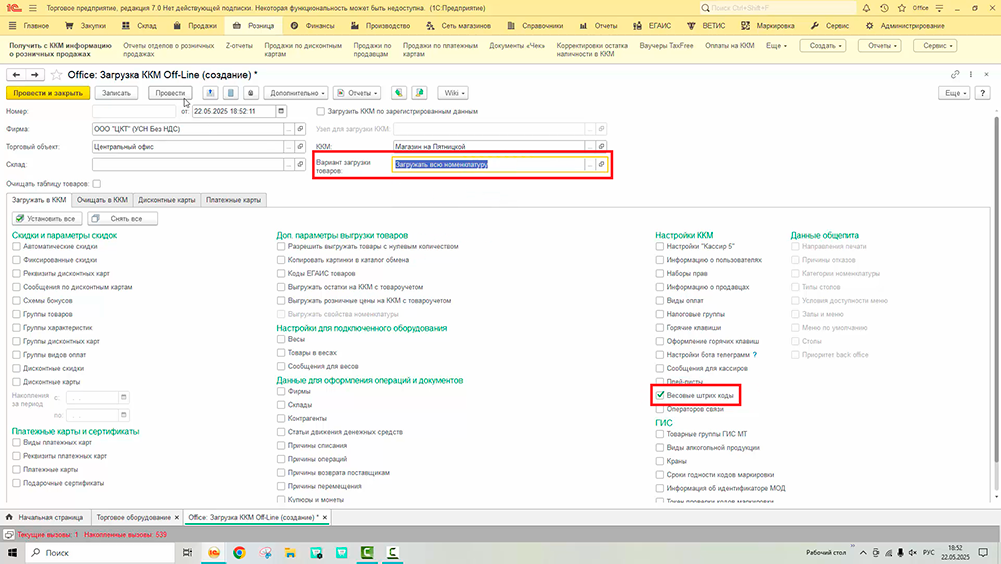Click the back navigation arrow
Image resolution: width=1001 pixels, height=564 pixels.
click(x=15, y=74)
